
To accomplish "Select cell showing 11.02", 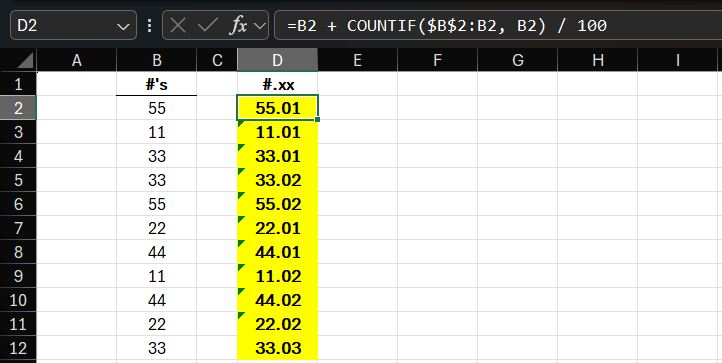I will coord(277,275).
